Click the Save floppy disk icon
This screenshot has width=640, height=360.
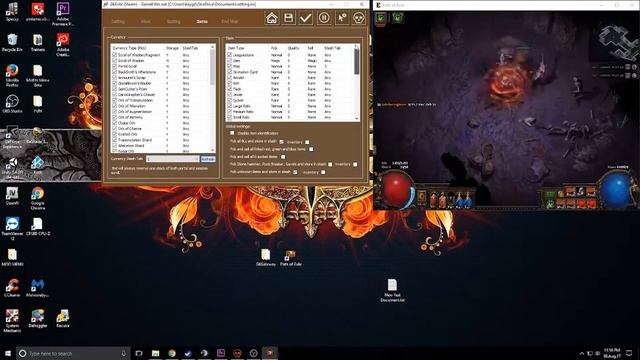[x=289, y=18]
